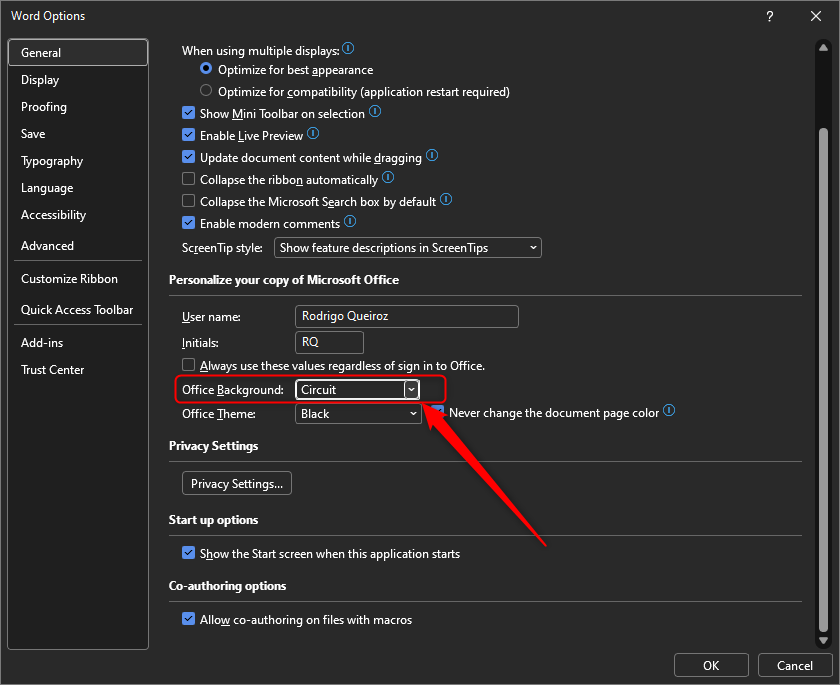
Task: Switch to the Display category
Action: [78, 80]
